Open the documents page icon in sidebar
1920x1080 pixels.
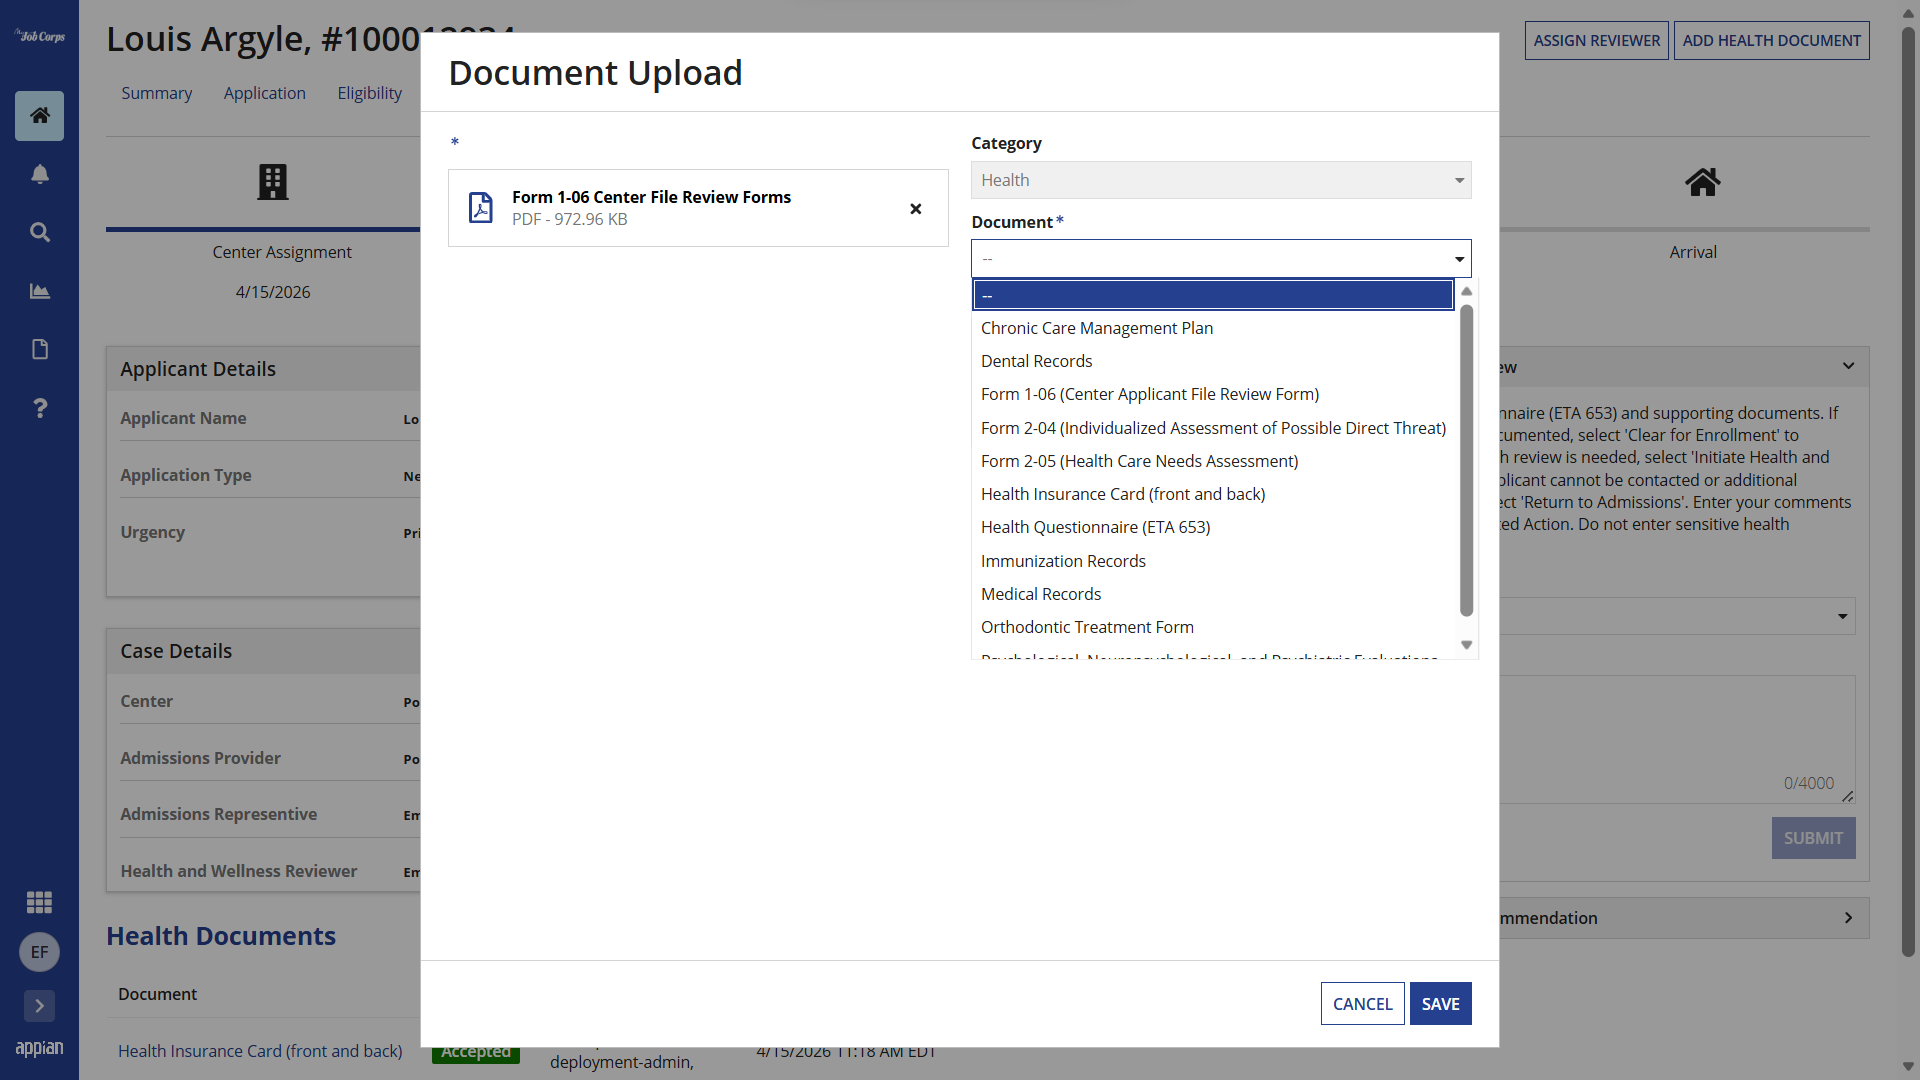40,349
